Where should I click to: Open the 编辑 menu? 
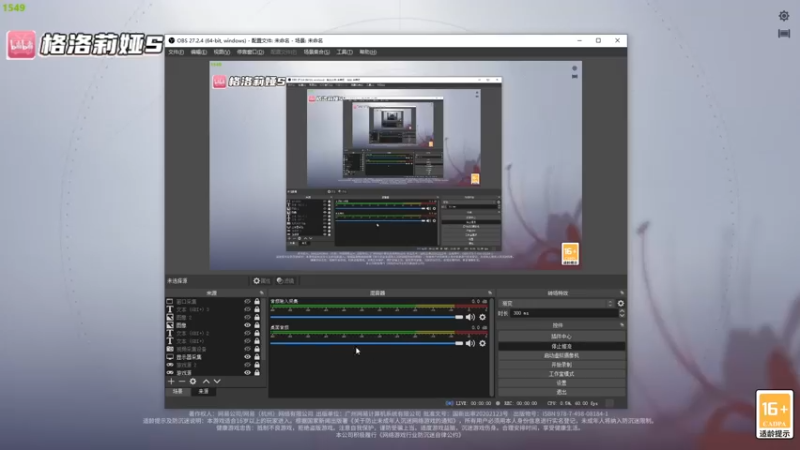point(198,52)
